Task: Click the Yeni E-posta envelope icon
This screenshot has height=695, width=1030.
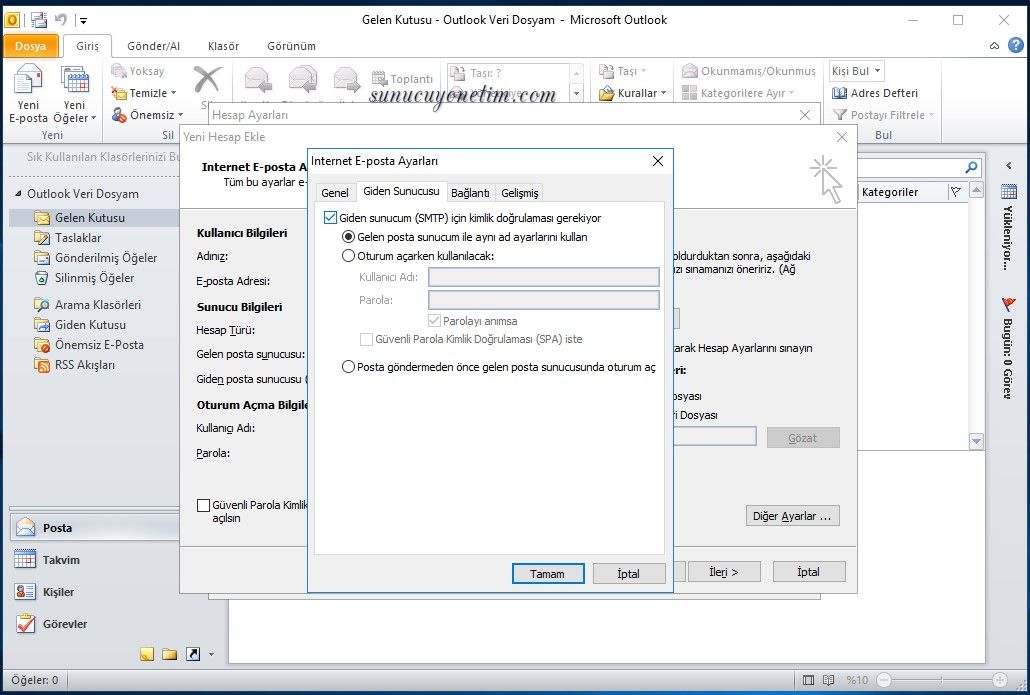Action: pyautogui.click(x=28, y=81)
